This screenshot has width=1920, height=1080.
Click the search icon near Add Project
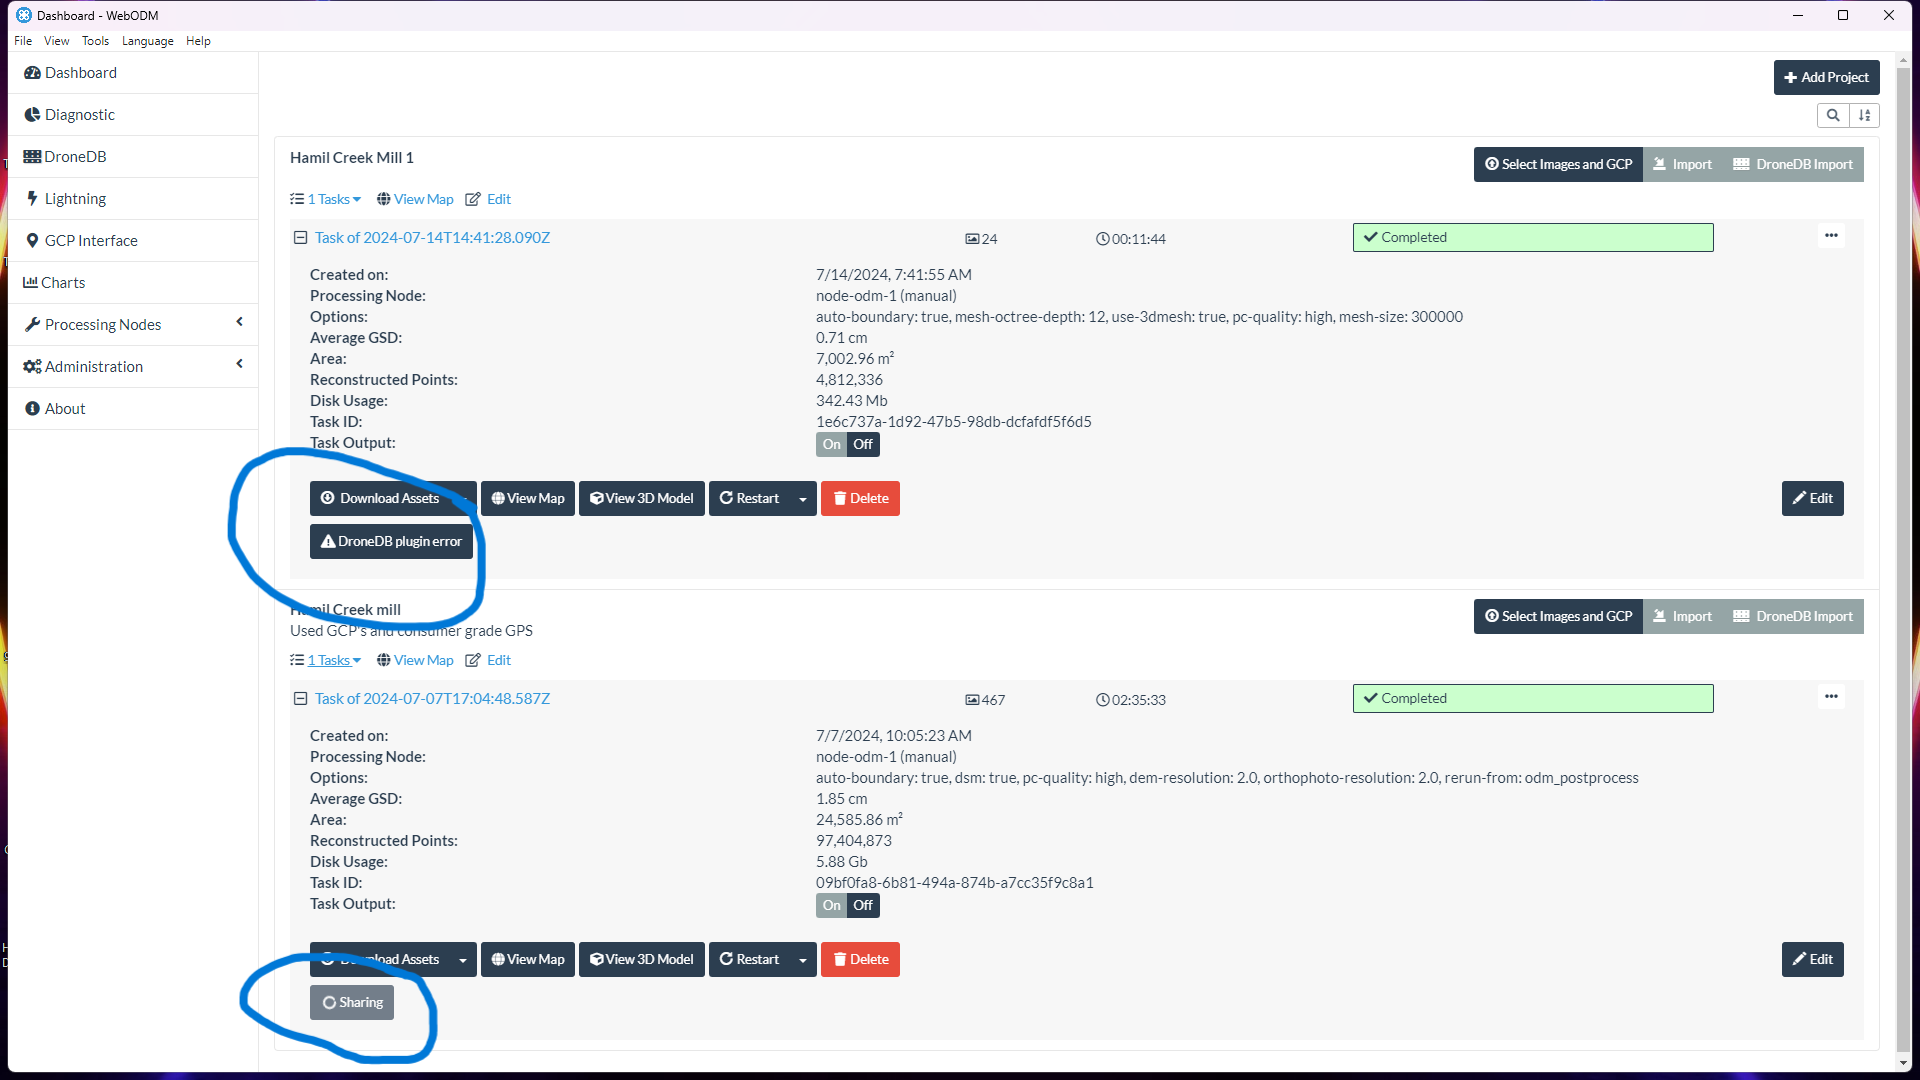coord(1833,115)
